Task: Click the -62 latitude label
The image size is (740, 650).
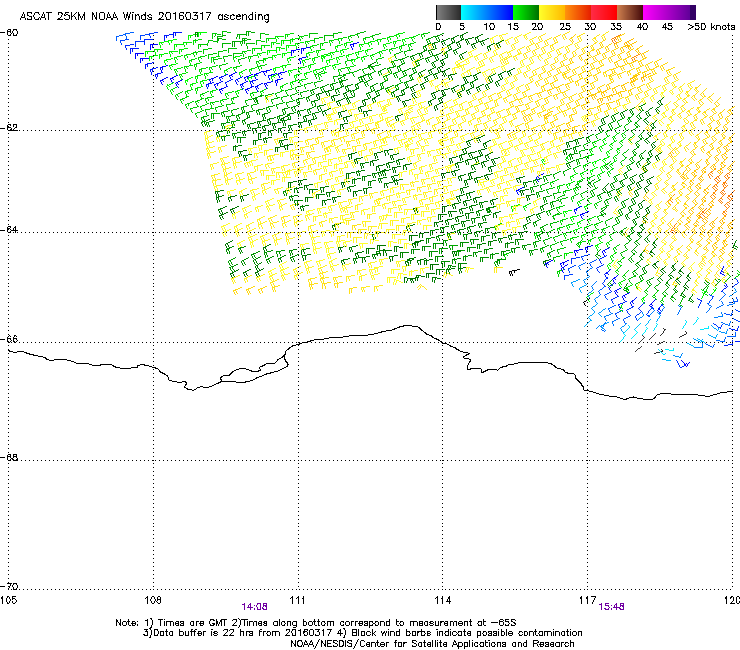Action: pos(9,128)
